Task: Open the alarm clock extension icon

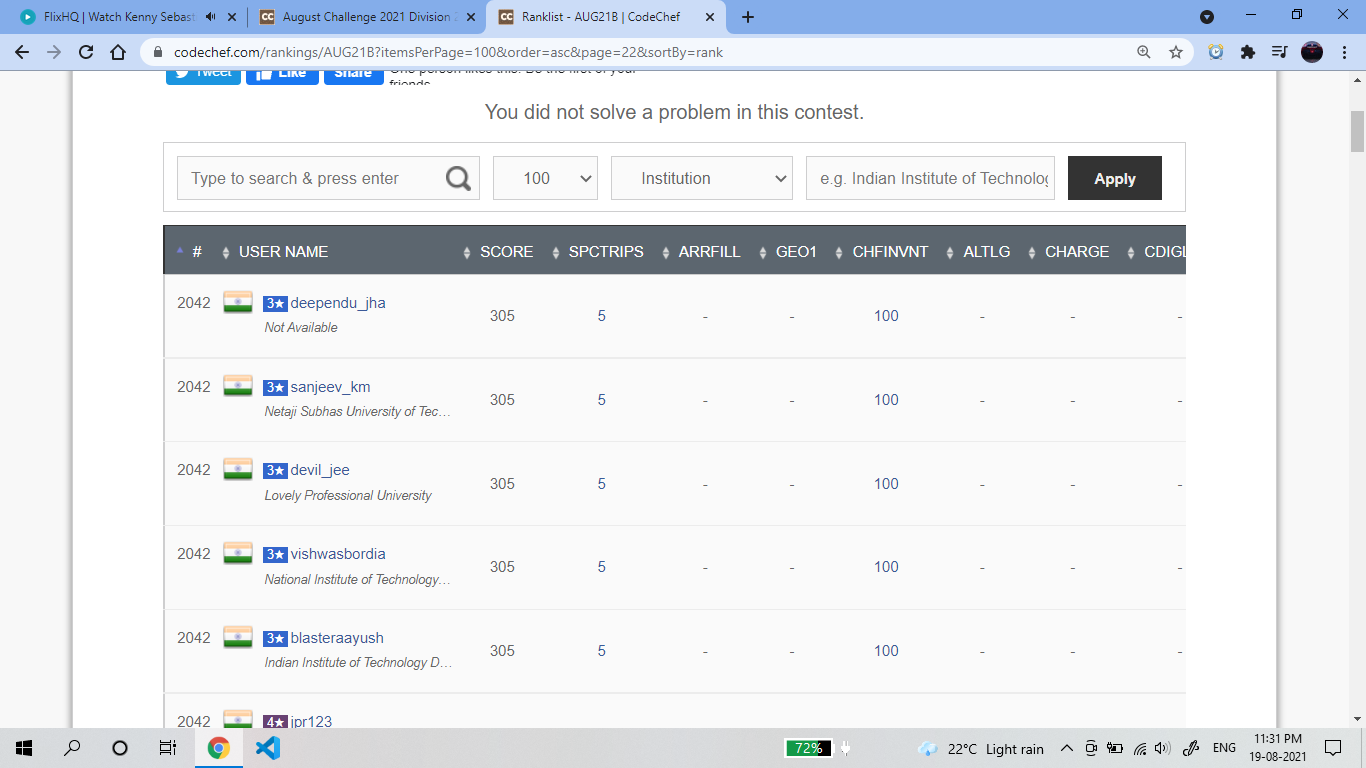Action: (1216, 52)
